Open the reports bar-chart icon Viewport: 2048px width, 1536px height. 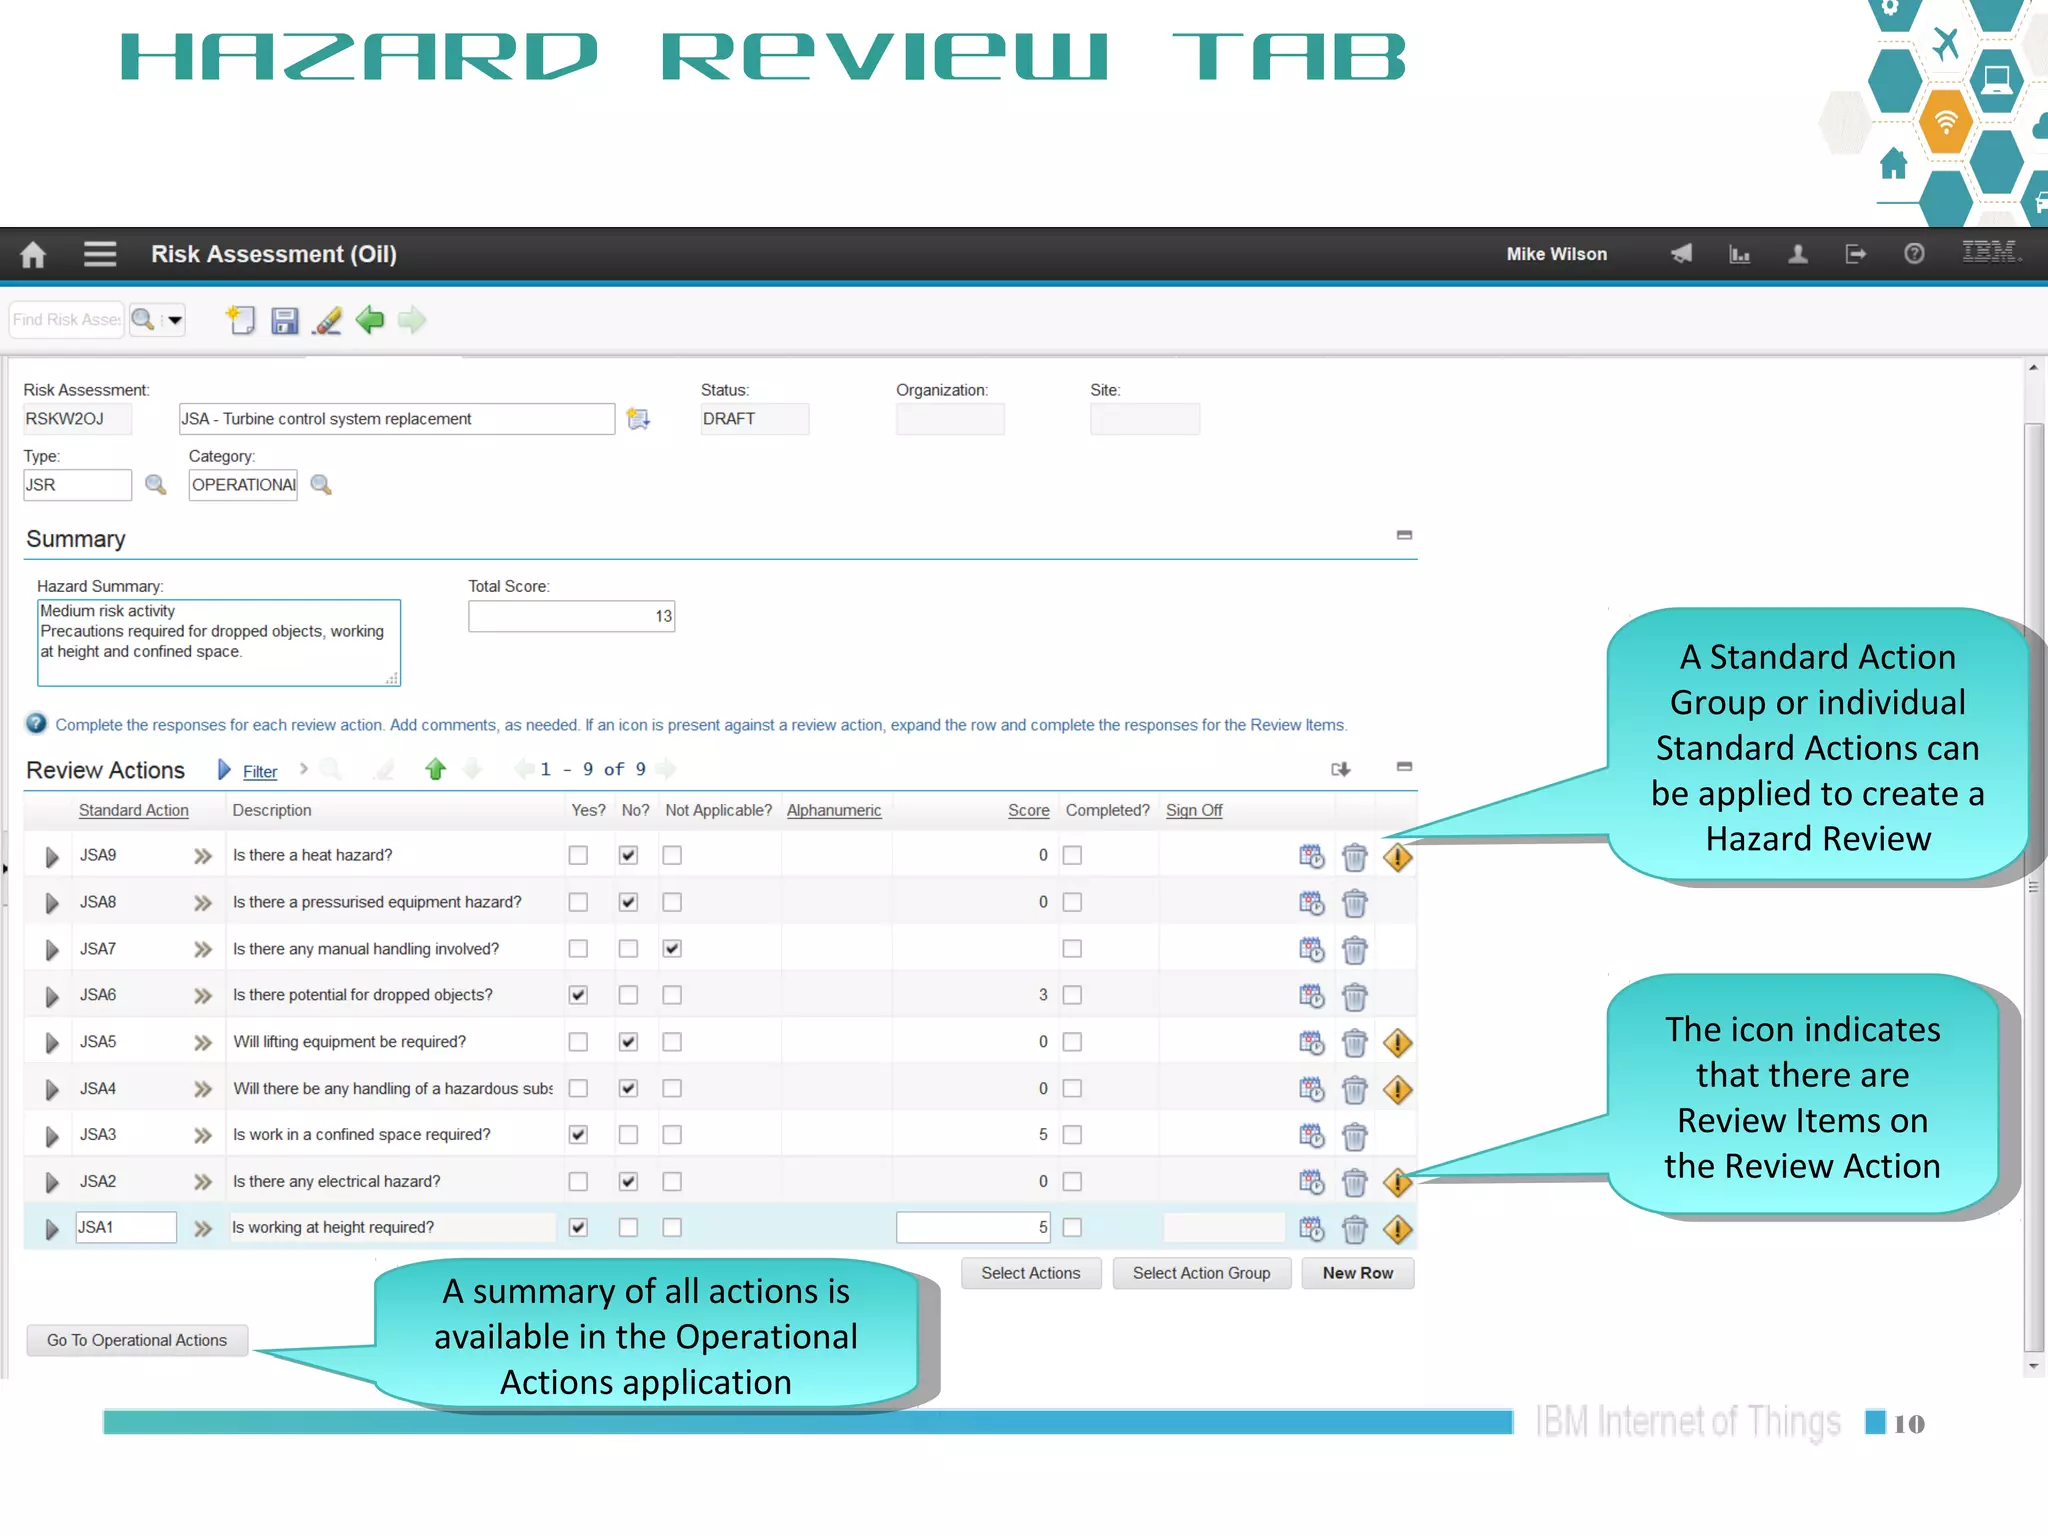coord(1740,254)
